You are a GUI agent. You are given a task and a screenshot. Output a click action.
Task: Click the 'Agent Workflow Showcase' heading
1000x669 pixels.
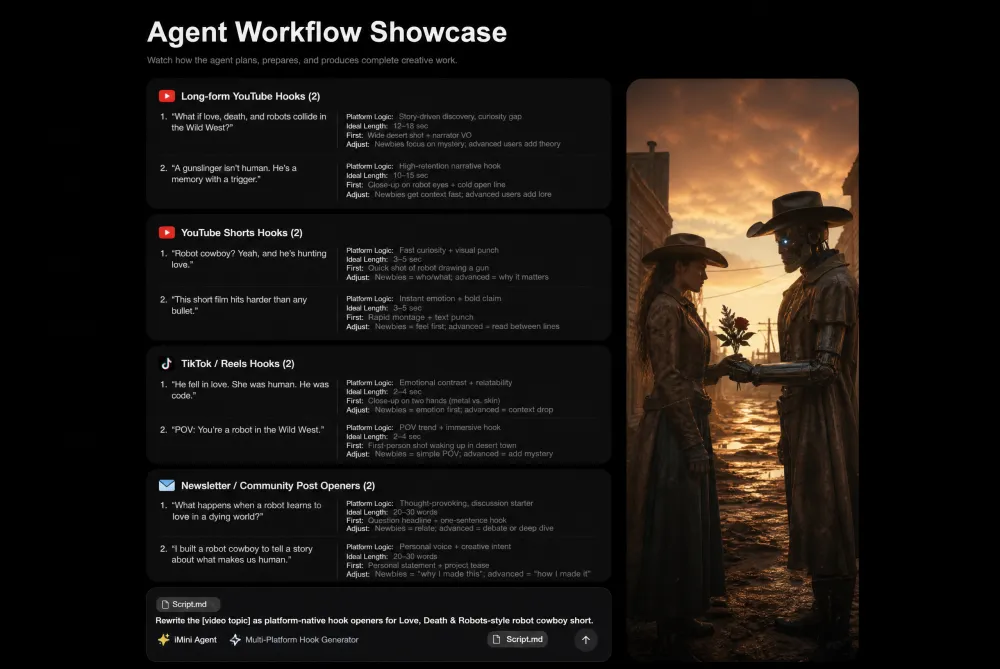tap(327, 32)
